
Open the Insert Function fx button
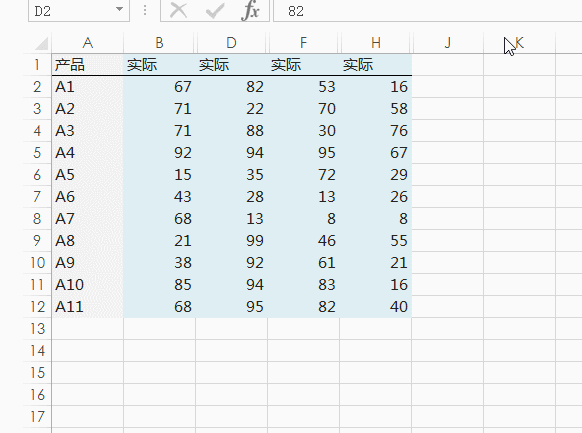250,10
